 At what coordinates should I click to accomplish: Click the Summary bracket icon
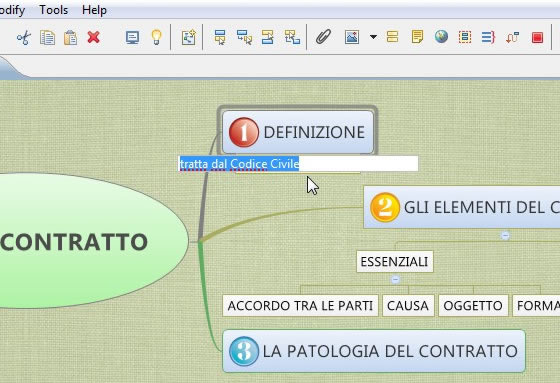pos(488,37)
